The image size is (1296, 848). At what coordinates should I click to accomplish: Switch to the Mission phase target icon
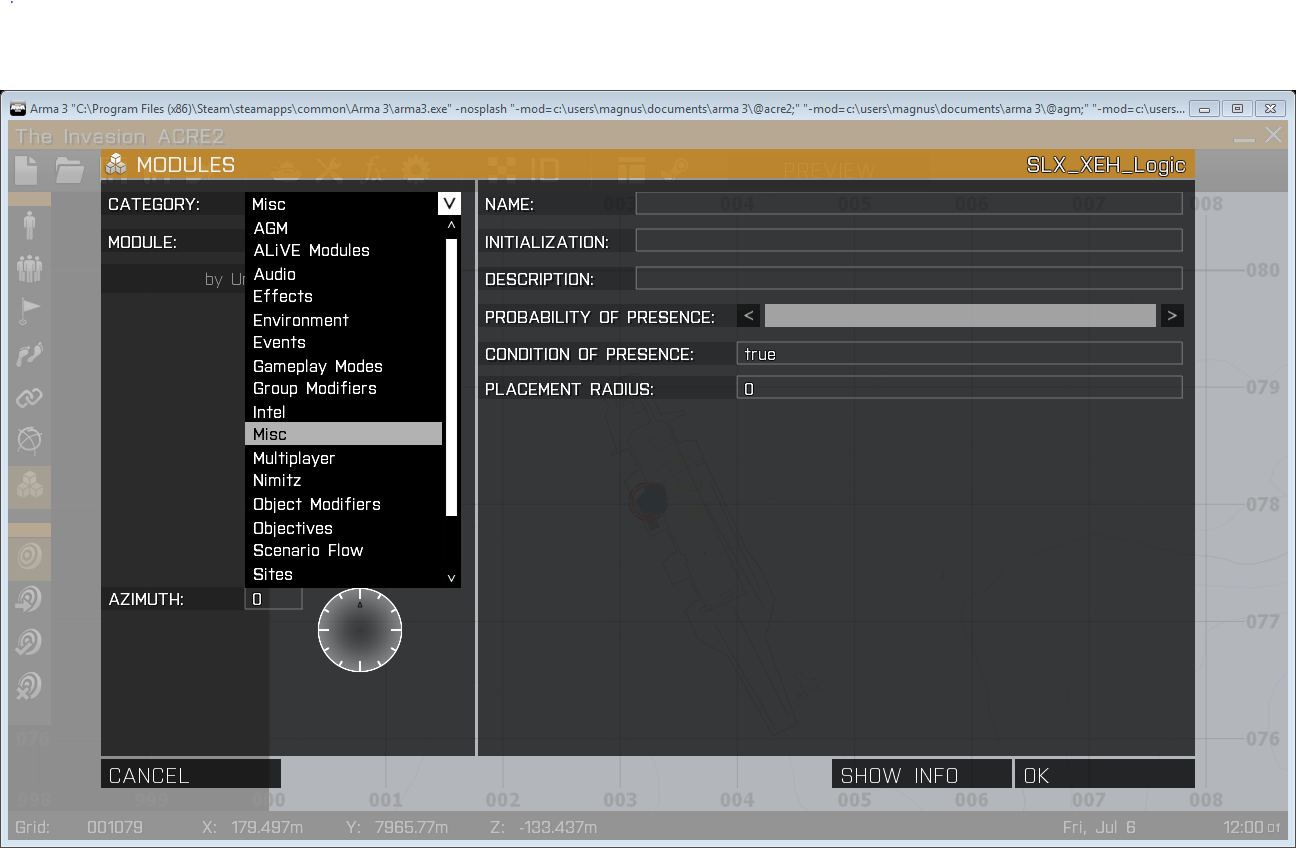coord(30,556)
